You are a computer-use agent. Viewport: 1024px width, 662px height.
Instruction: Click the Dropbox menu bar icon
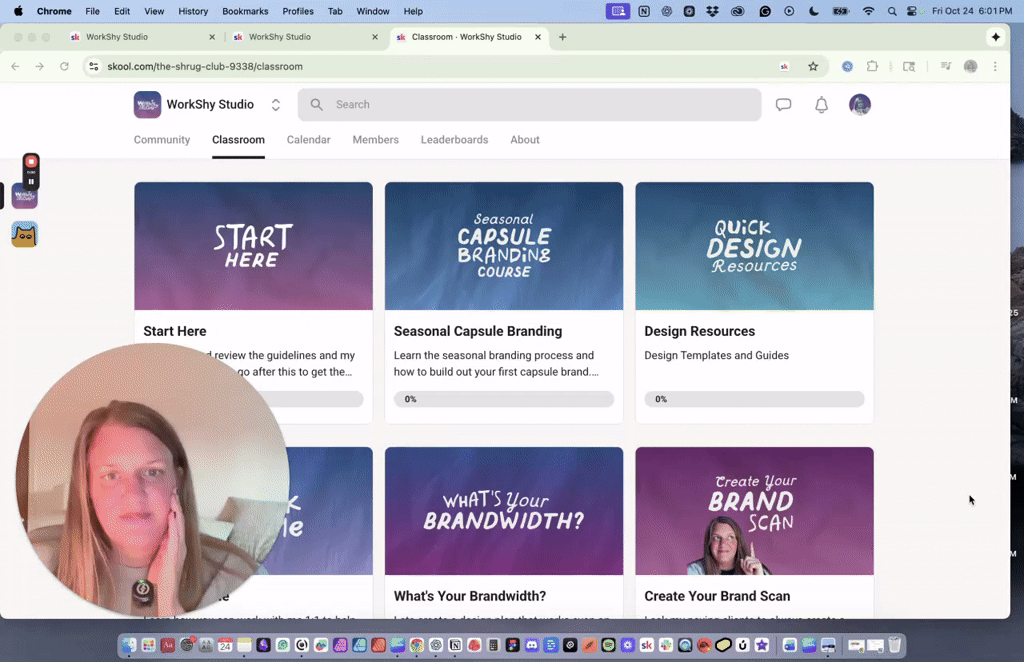pos(712,11)
